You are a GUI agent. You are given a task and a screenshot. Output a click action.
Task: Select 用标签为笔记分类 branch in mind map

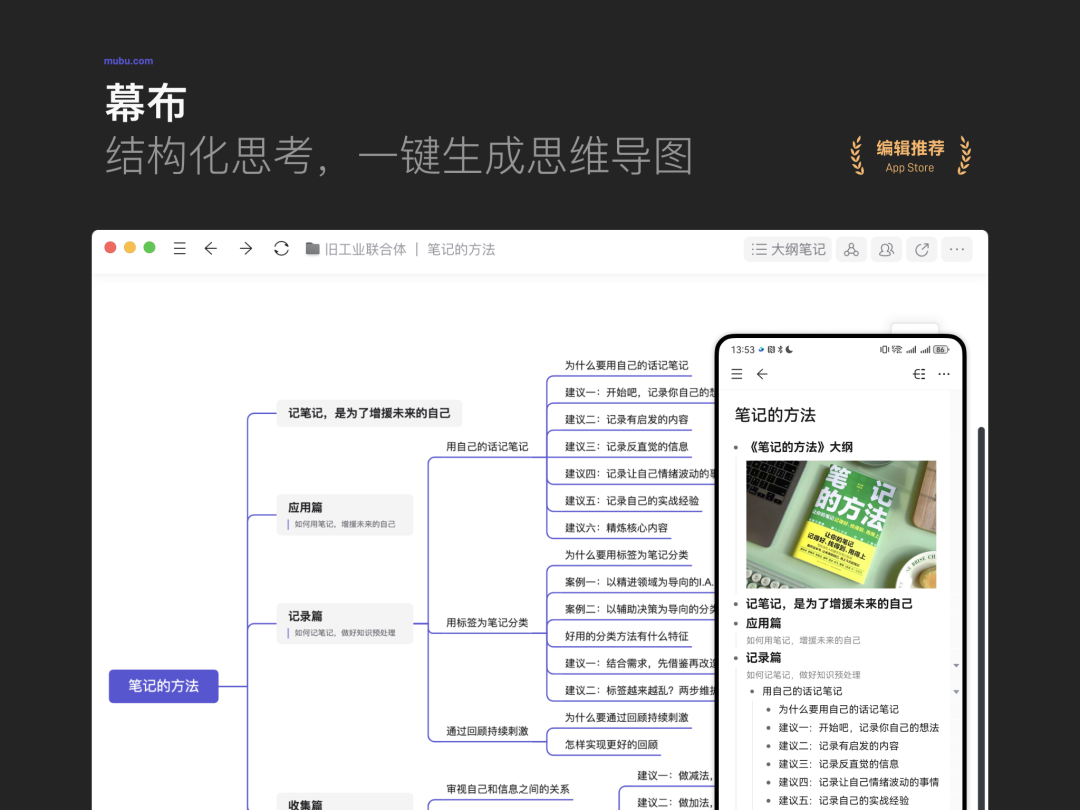pyautogui.click(x=487, y=623)
